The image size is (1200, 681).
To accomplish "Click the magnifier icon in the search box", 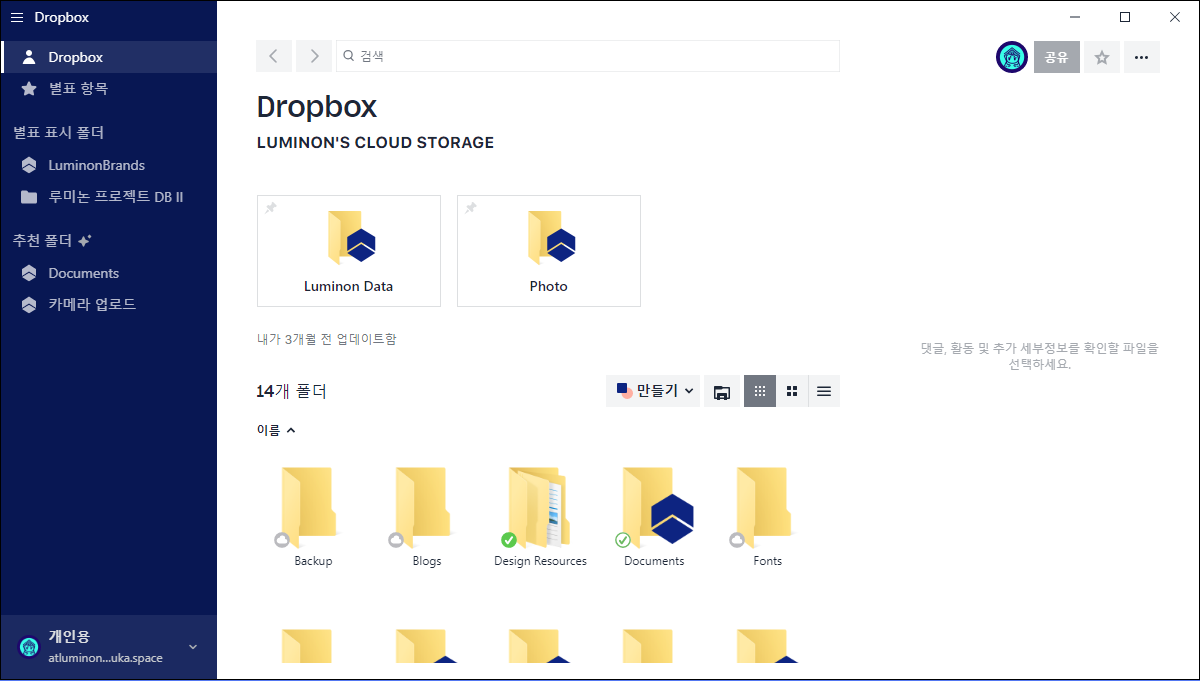I will tap(349, 56).
